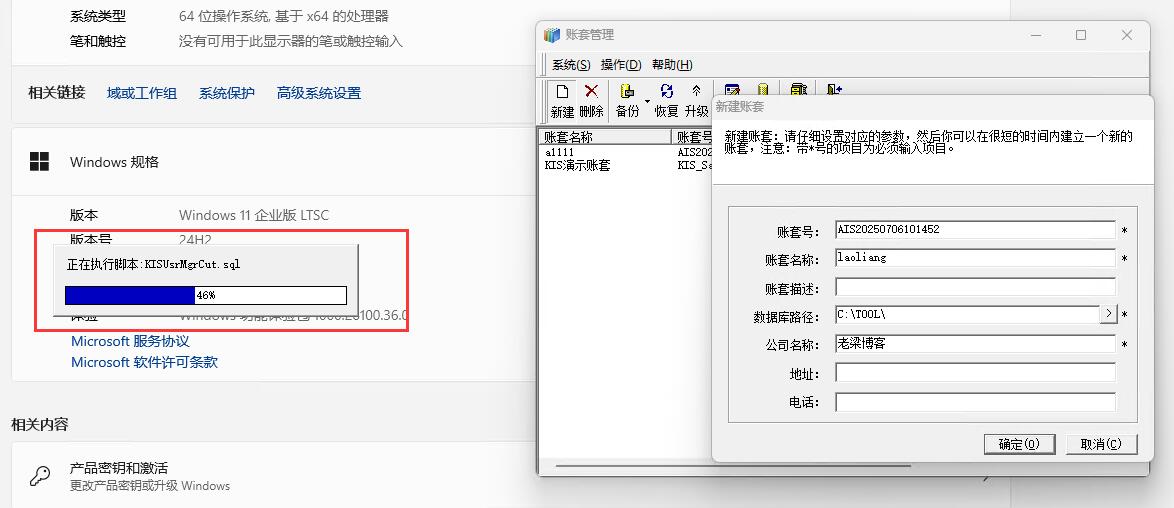Click the Windows 11 企业版 LTSC version text
This screenshot has width=1174, height=508.
tap(254, 215)
